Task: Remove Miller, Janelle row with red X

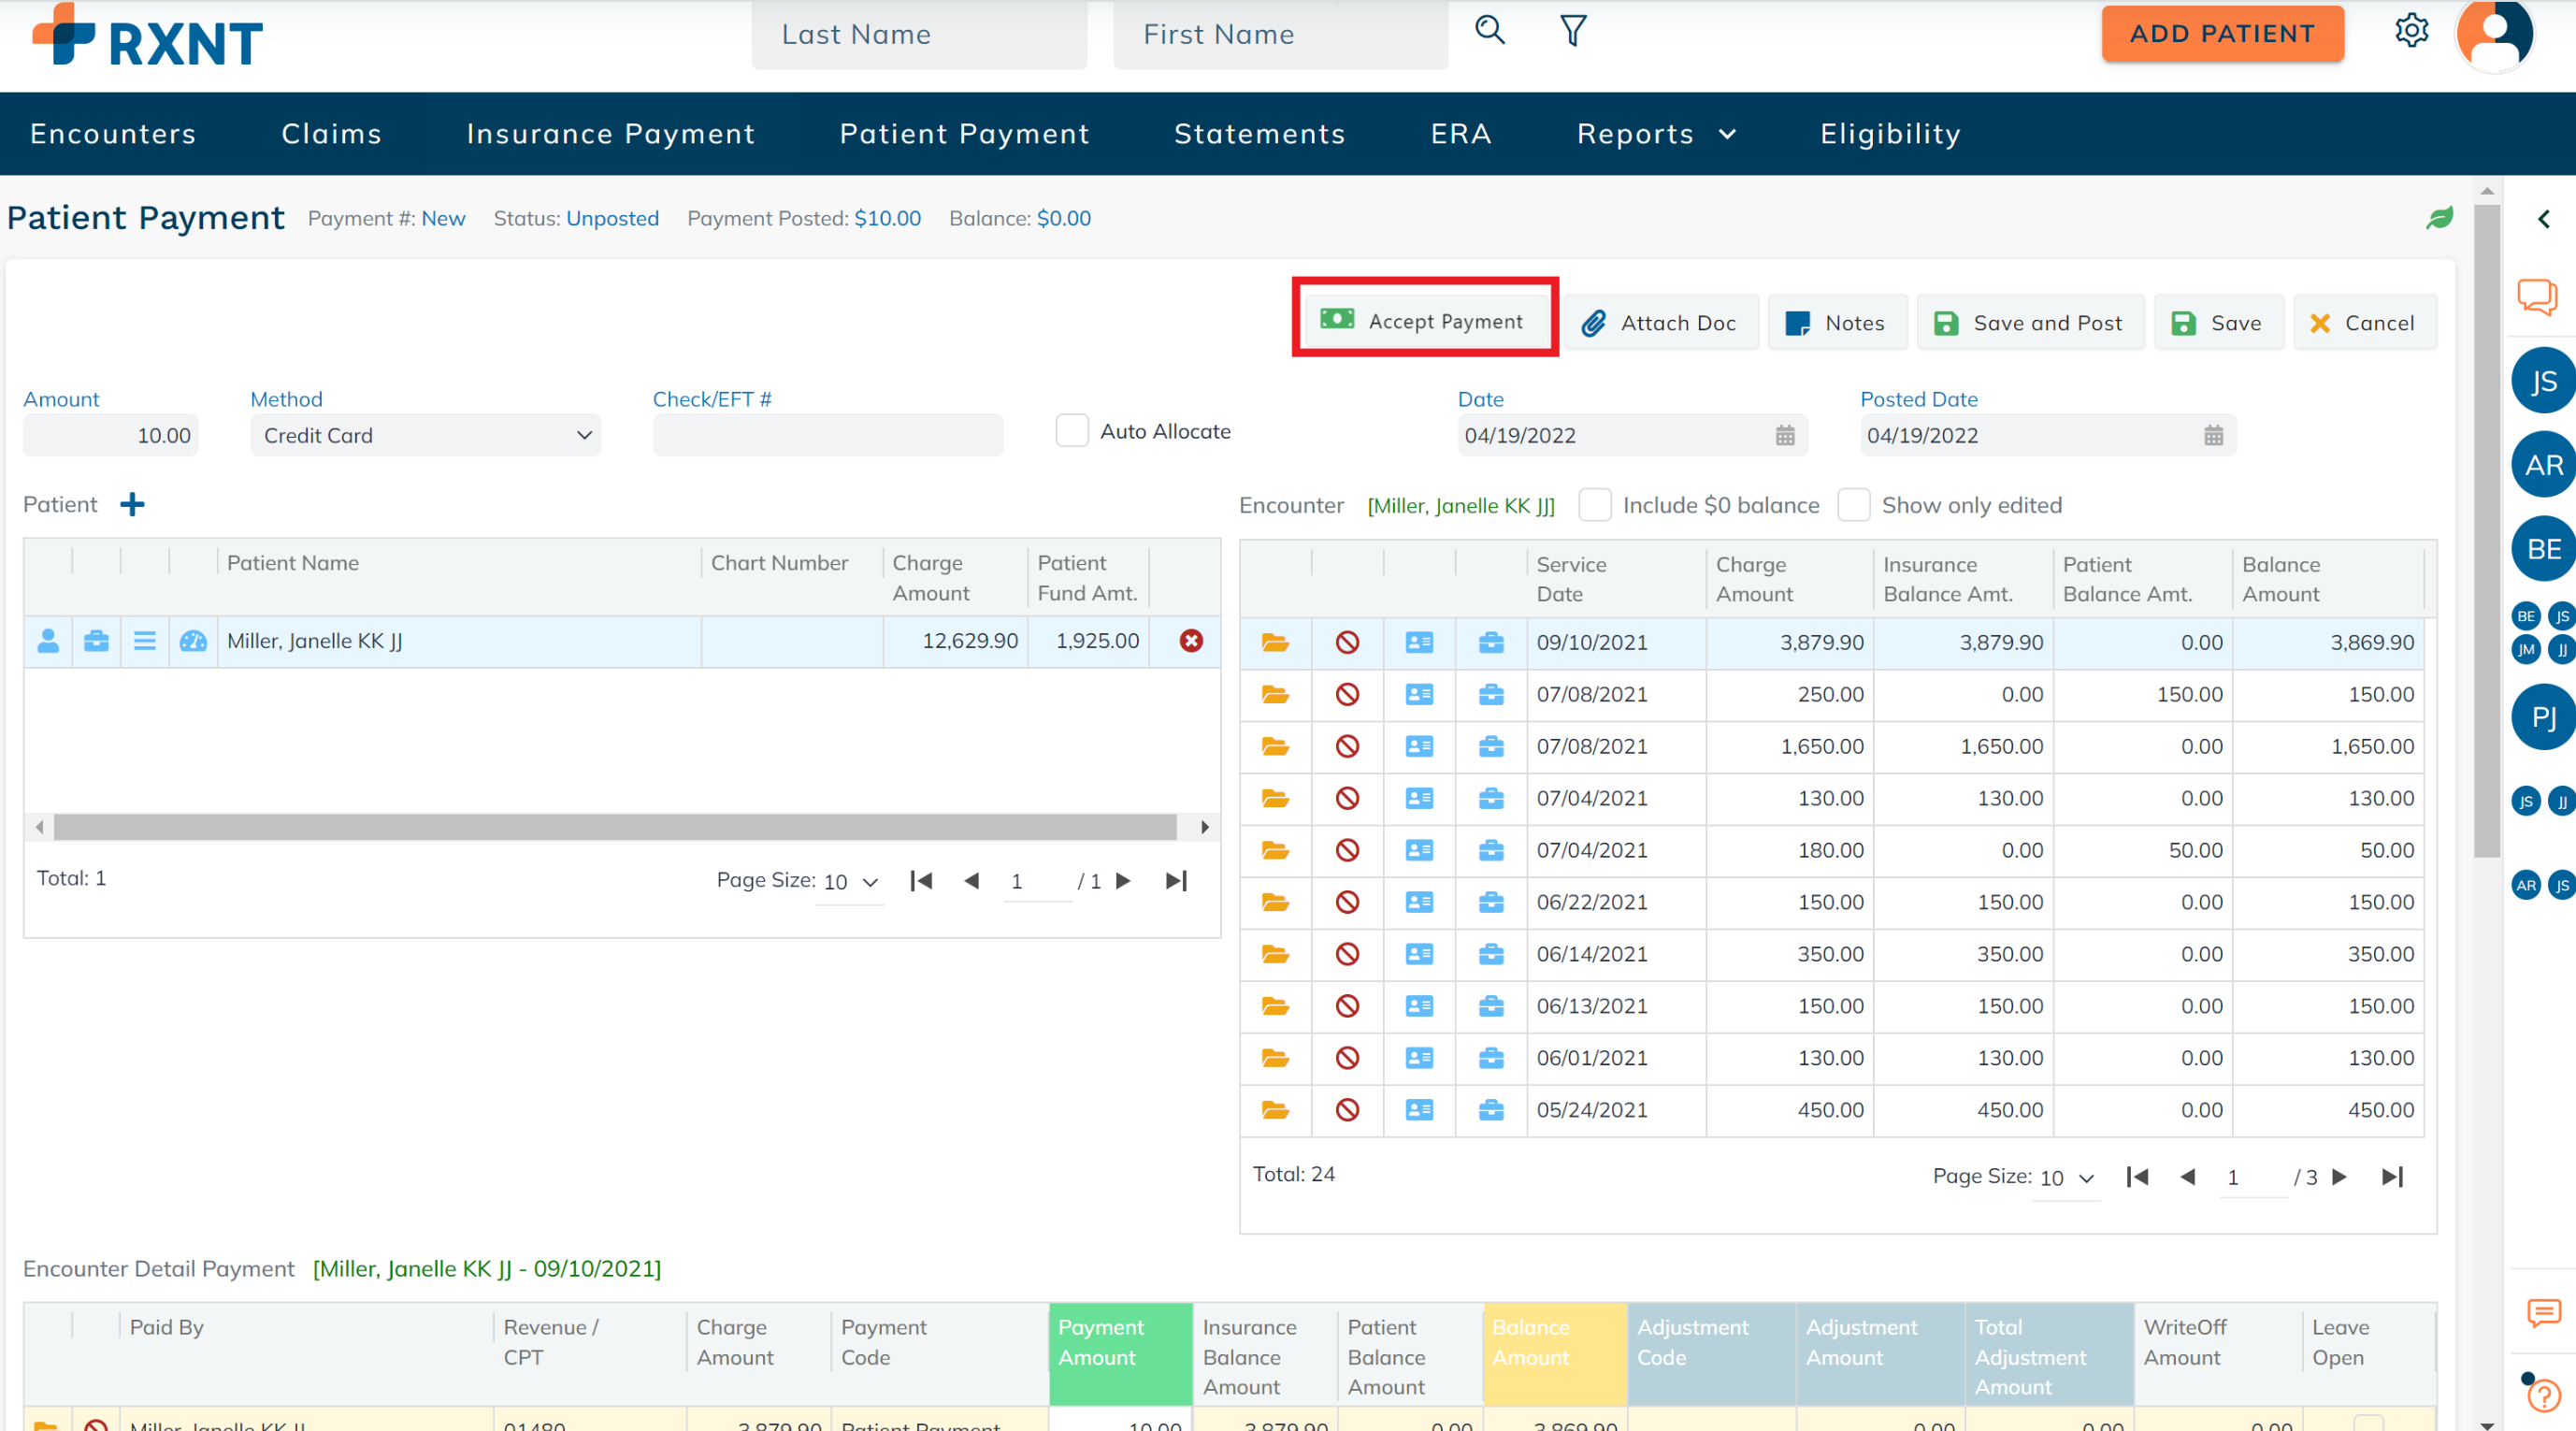Action: (1190, 641)
